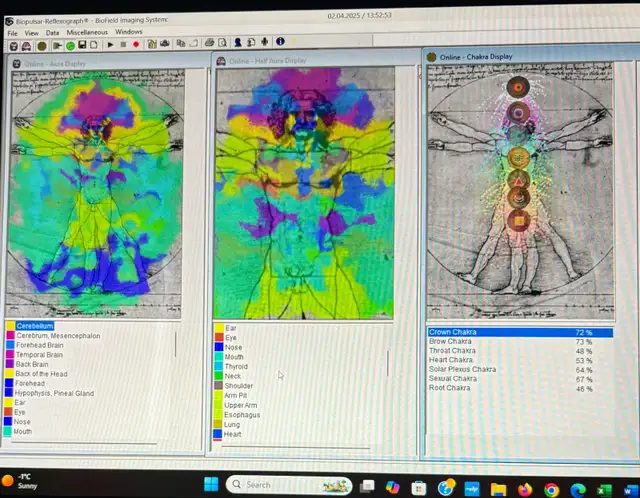Click the green arrow connect toolbar icon
The image size is (640, 498).
pos(57,46)
